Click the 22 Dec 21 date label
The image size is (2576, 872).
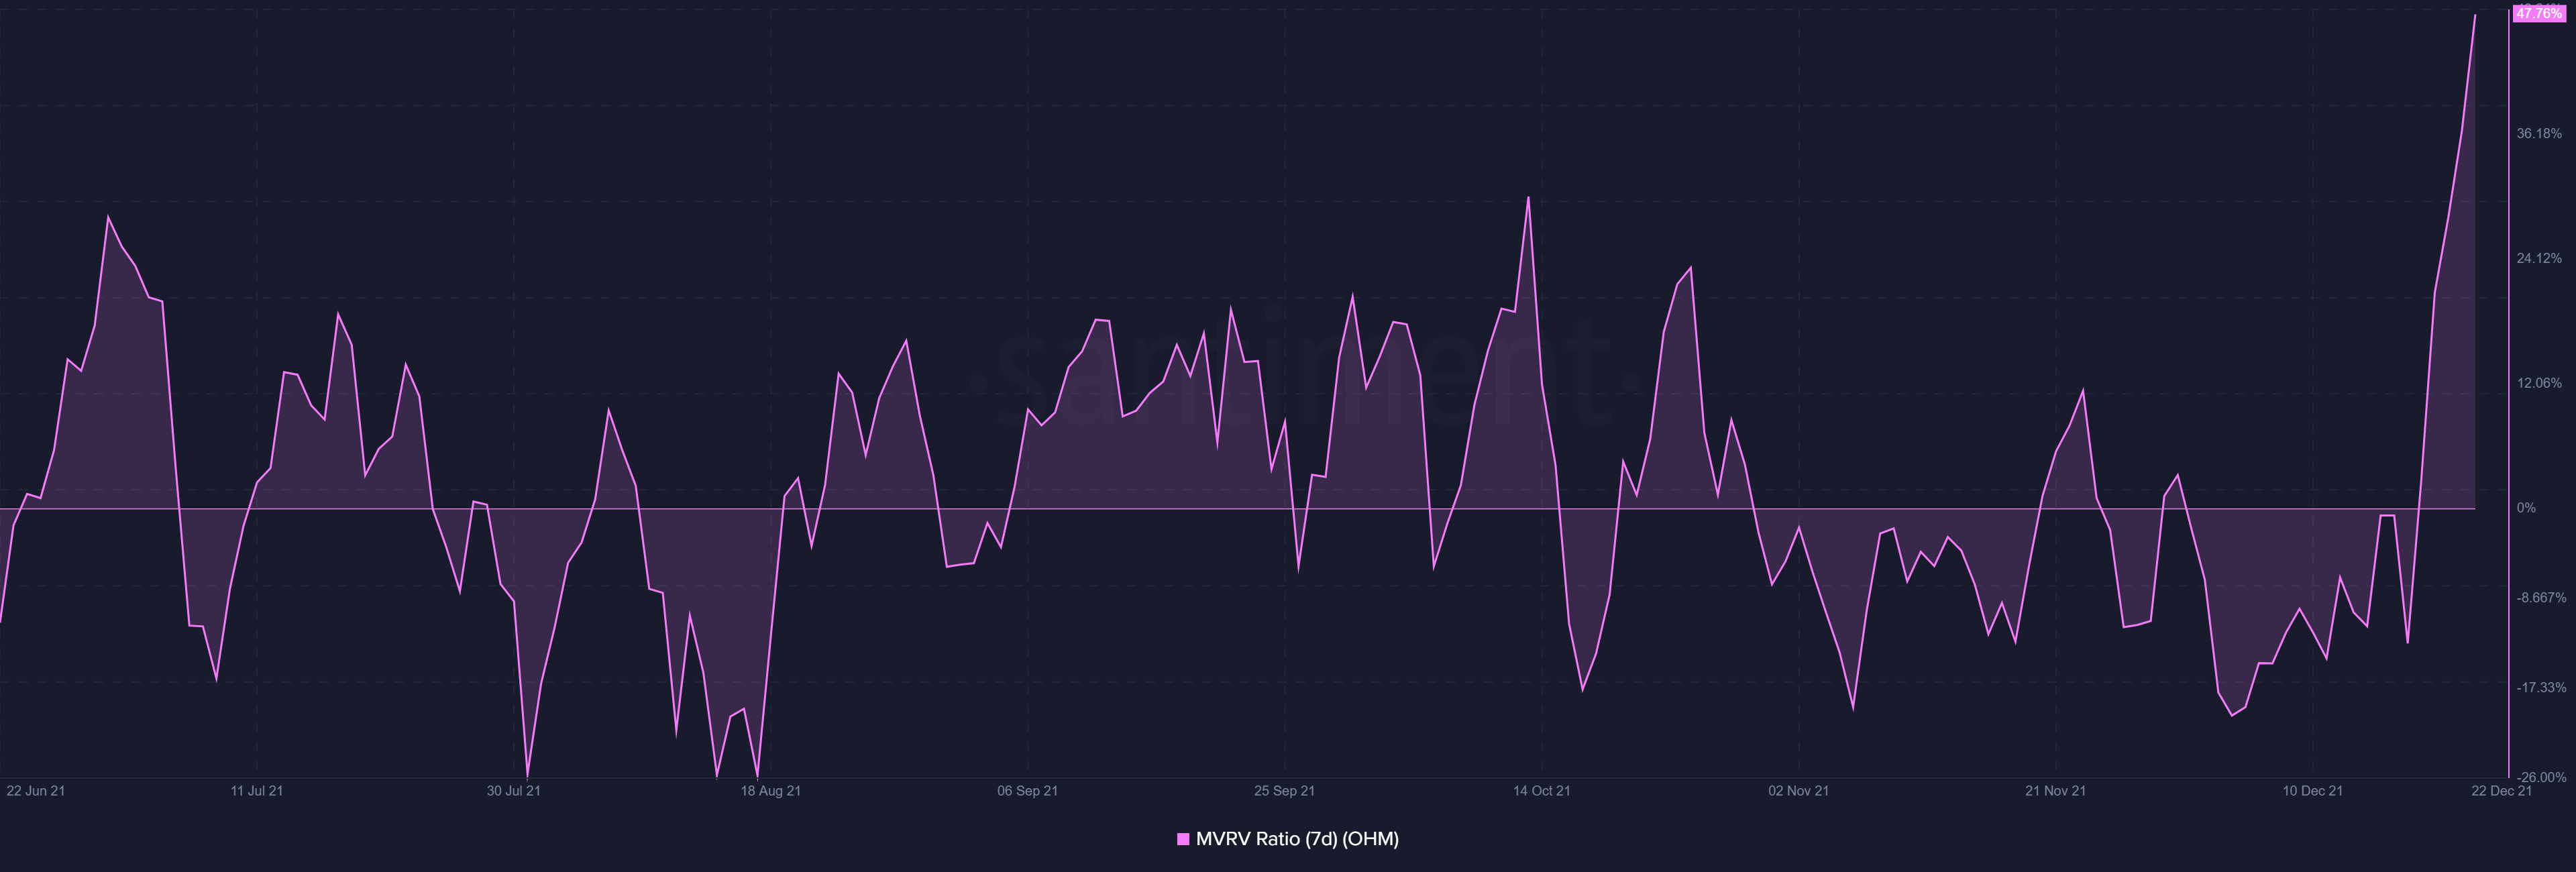(x=2501, y=791)
